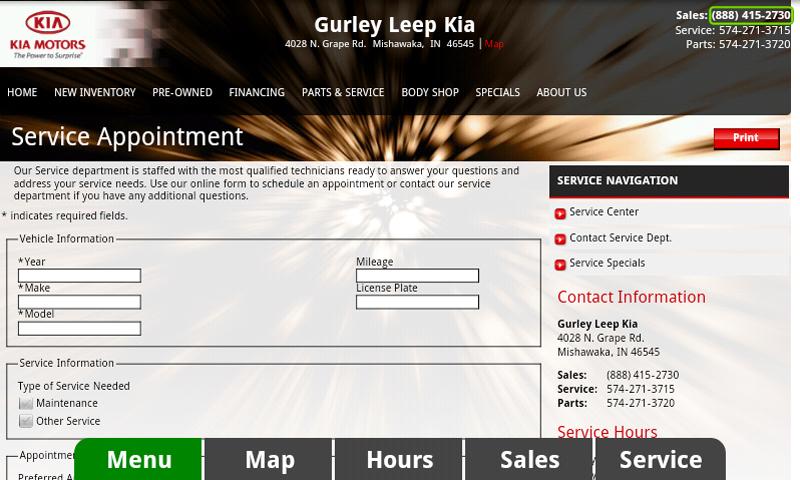Tap the Service tab in the bottom bar
Viewport: 800px width, 480px height.
click(x=660, y=459)
